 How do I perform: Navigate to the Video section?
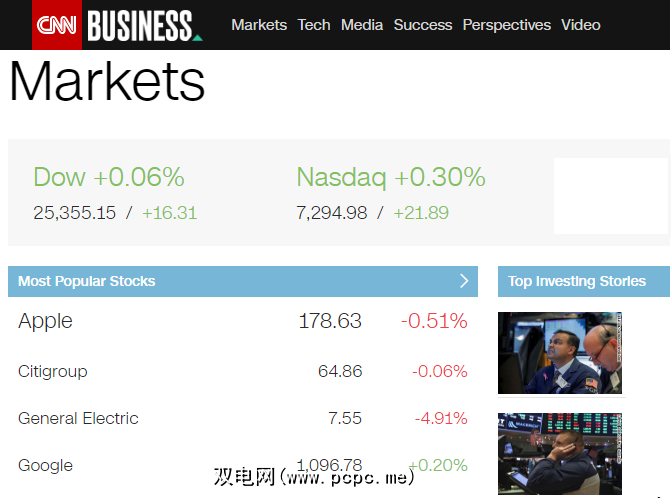pyautogui.click(x=581, y=25)
